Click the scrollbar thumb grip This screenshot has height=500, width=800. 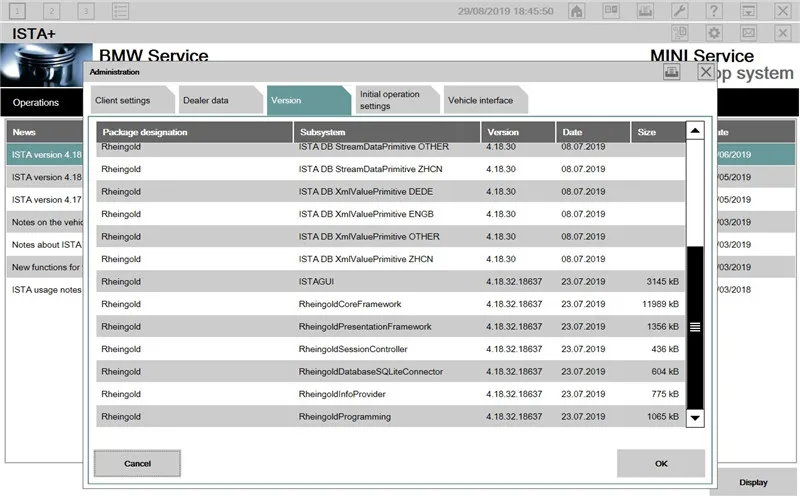point(695,326)
